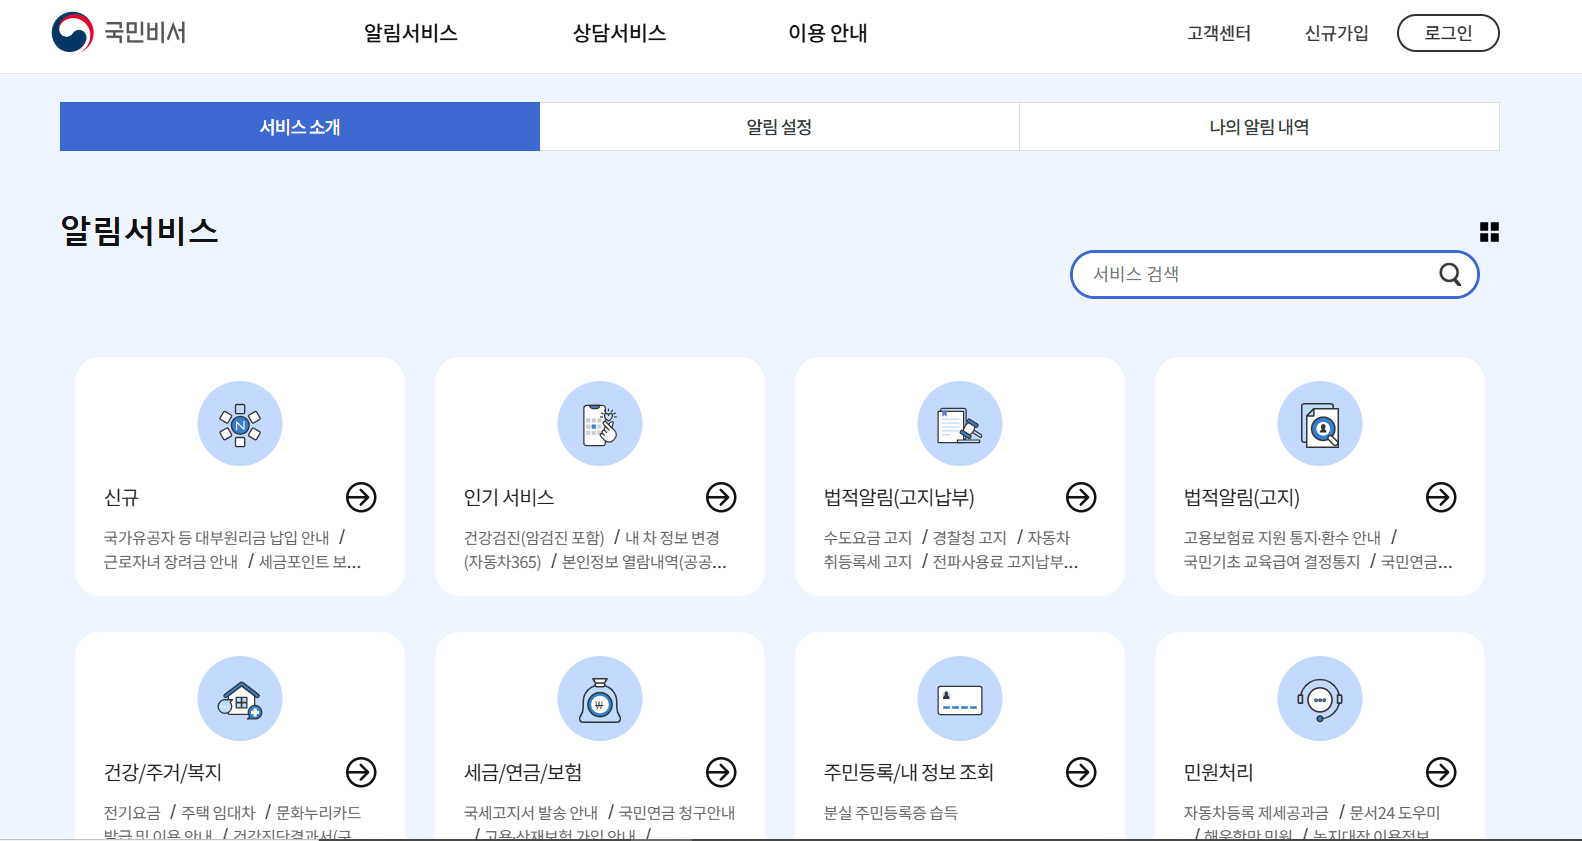Click the search magnifier icon
1582x841 pixels.
pyautogui.click(x=1450, y=274)
